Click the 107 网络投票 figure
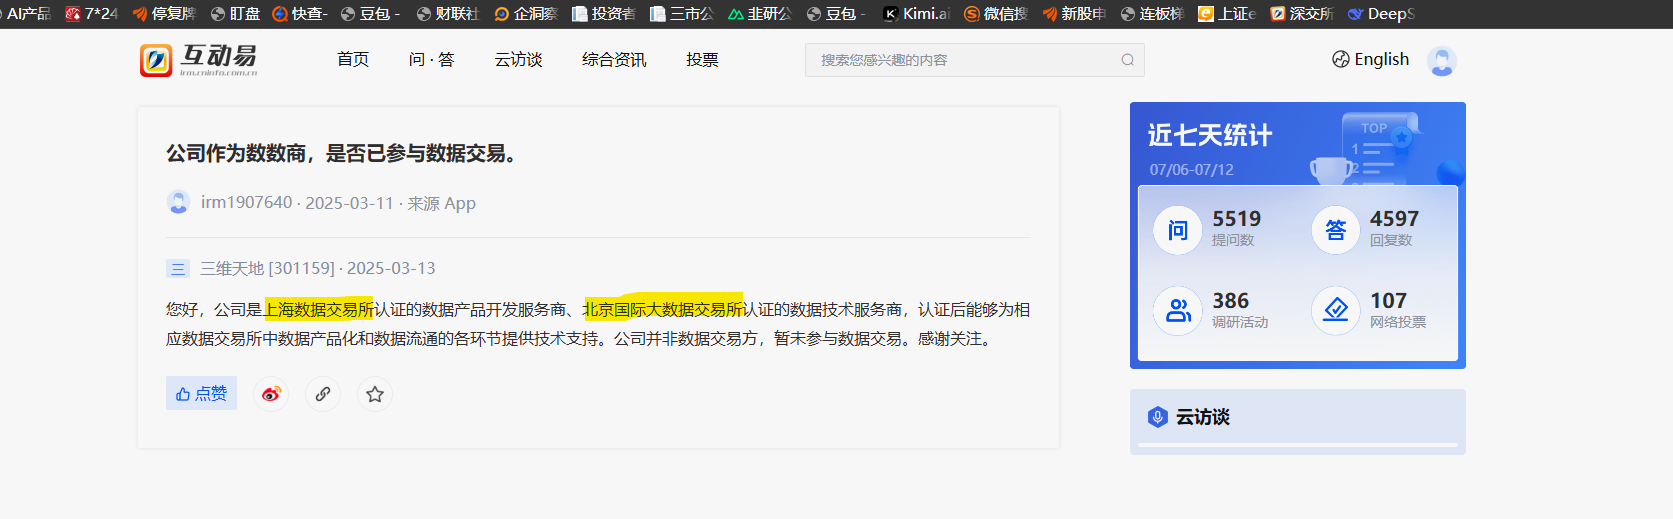The image size is (1673, 519). coord(1388,301)
